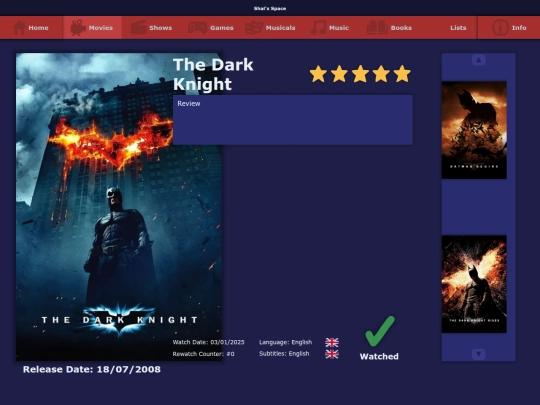Viewport: 540px width, 405px height.
Task: Open the Batman Begins poster thumbnail
Action: (474, 130)
